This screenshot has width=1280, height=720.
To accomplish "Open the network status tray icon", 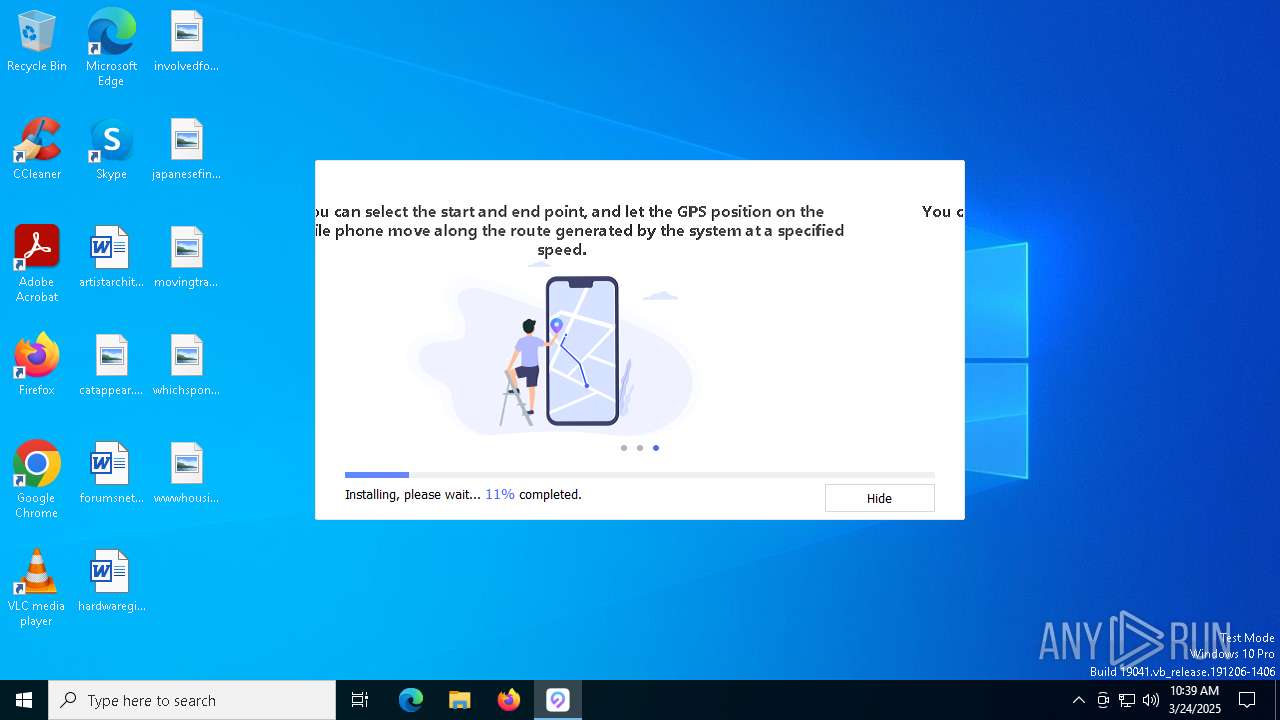I will 1127,700.
